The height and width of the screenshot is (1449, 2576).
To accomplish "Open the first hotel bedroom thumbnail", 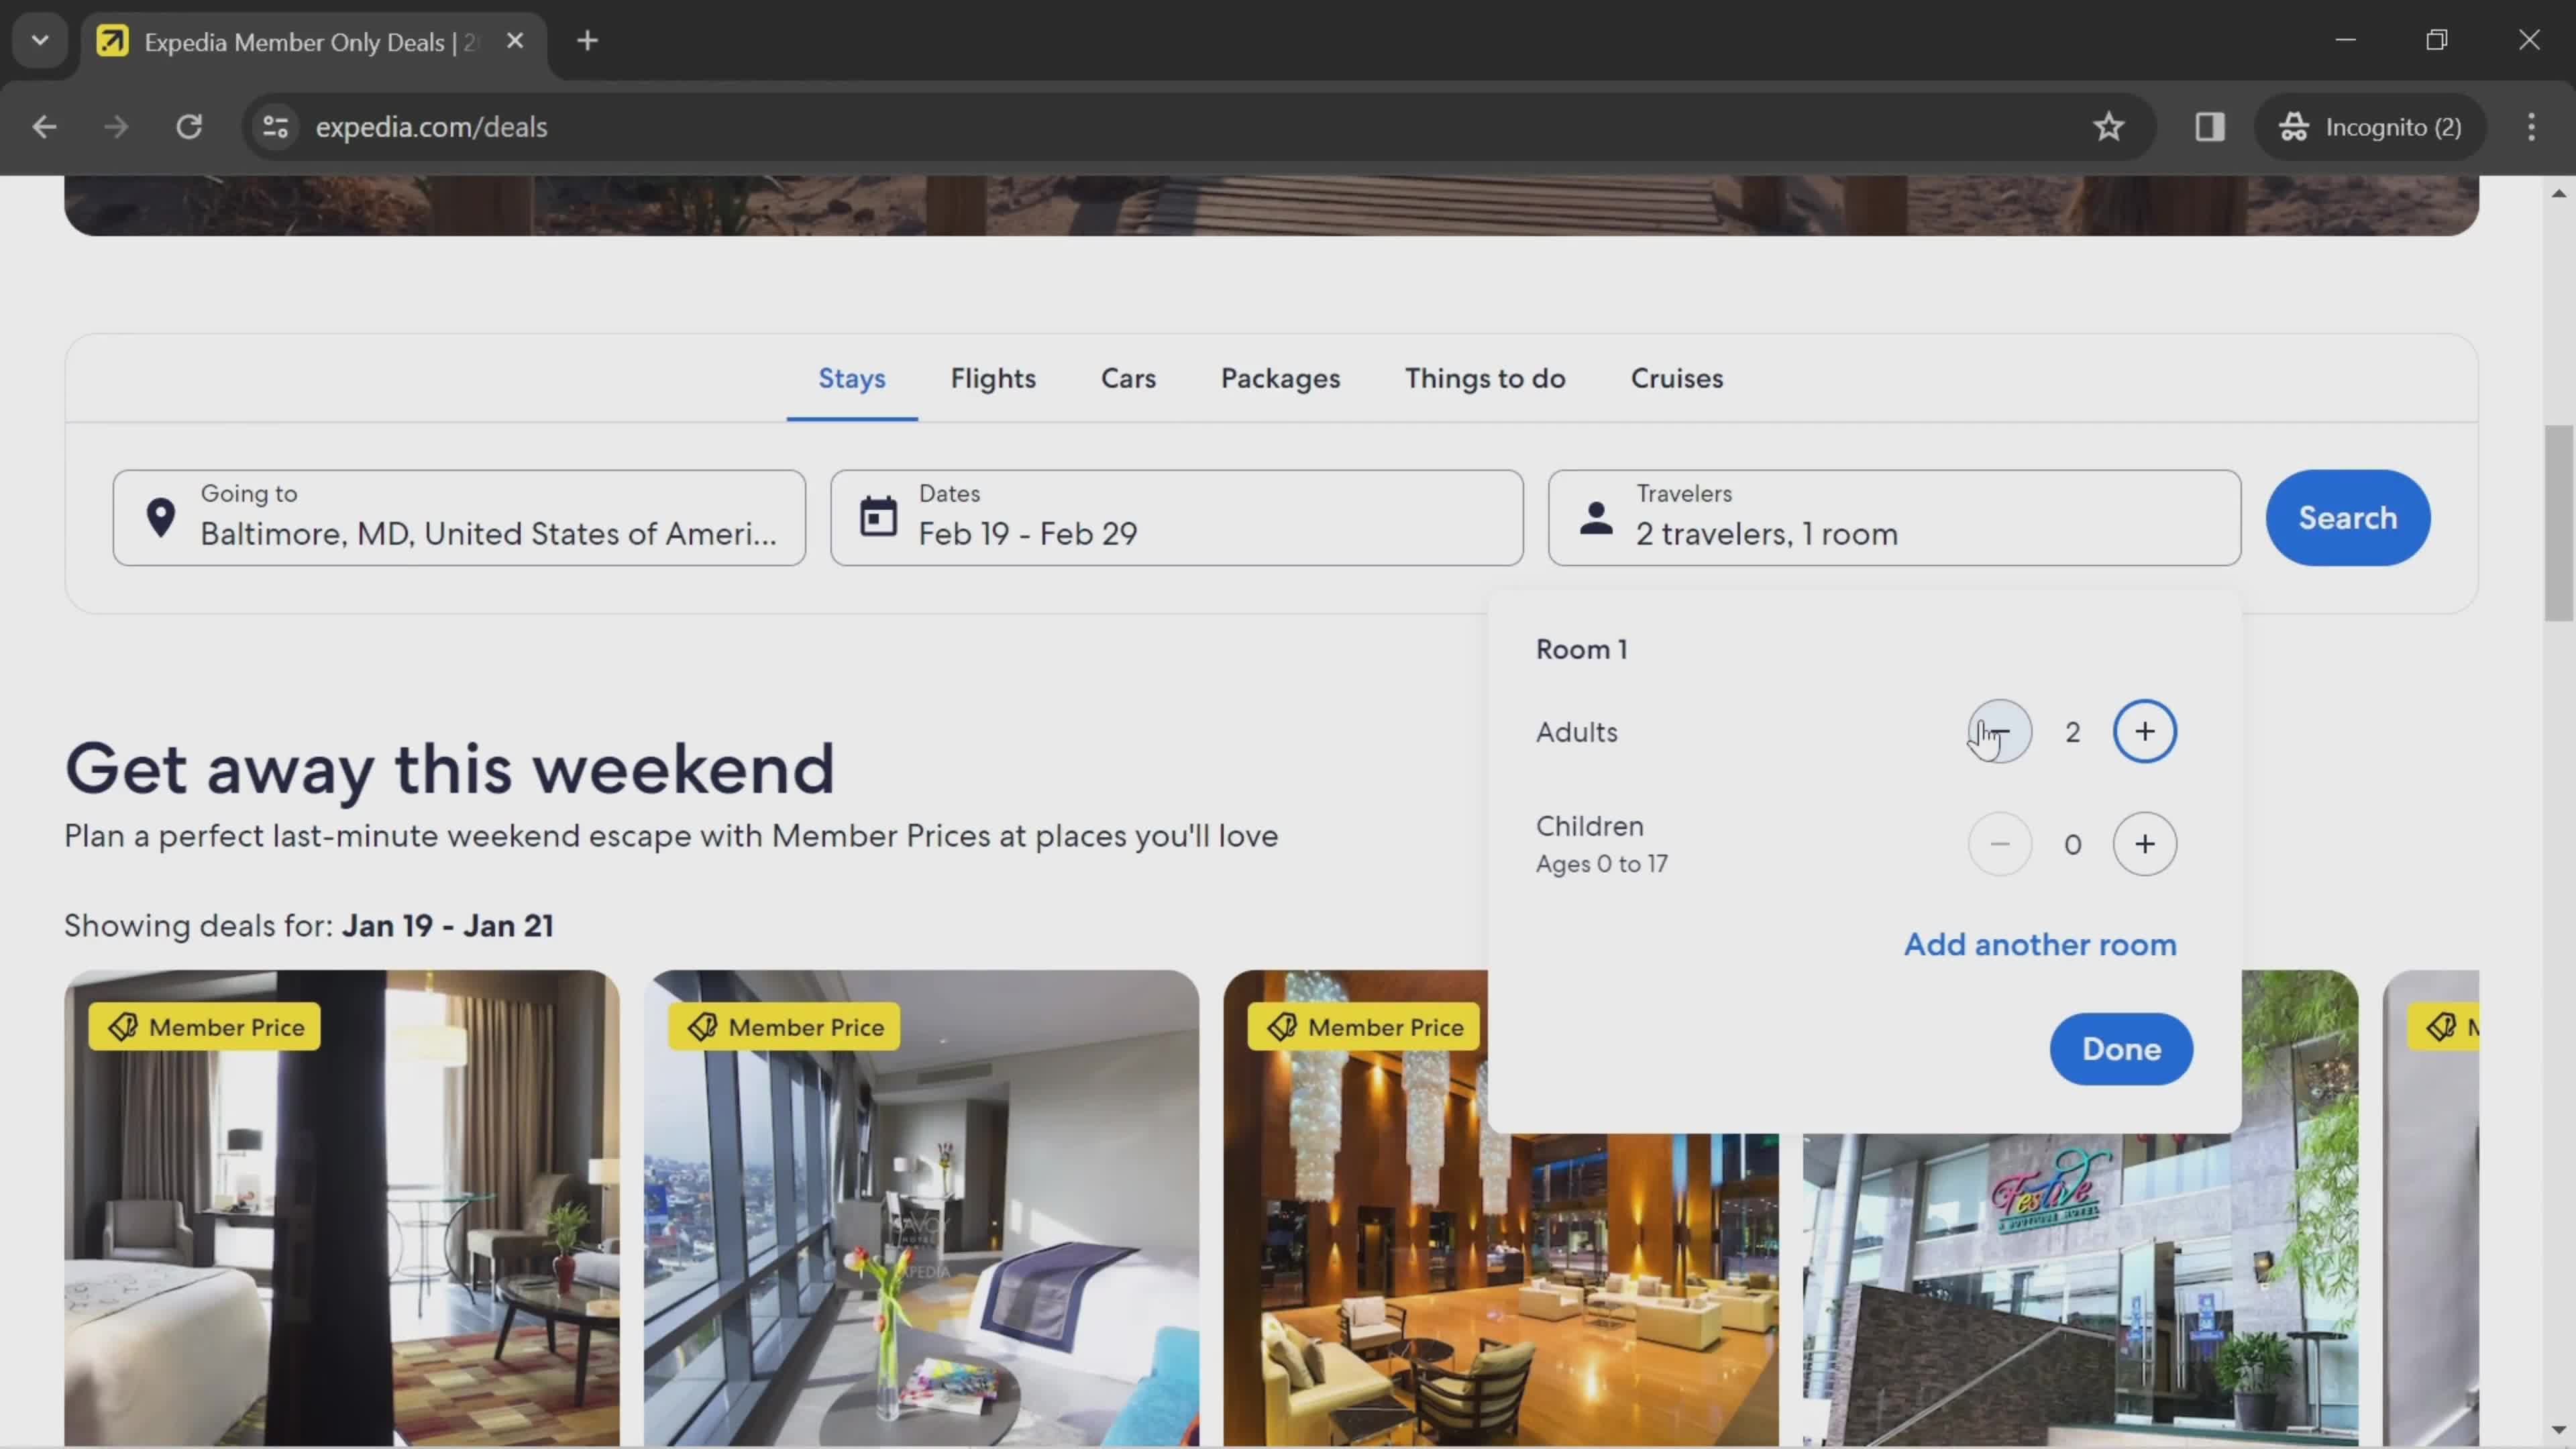I will (342, 1208).
